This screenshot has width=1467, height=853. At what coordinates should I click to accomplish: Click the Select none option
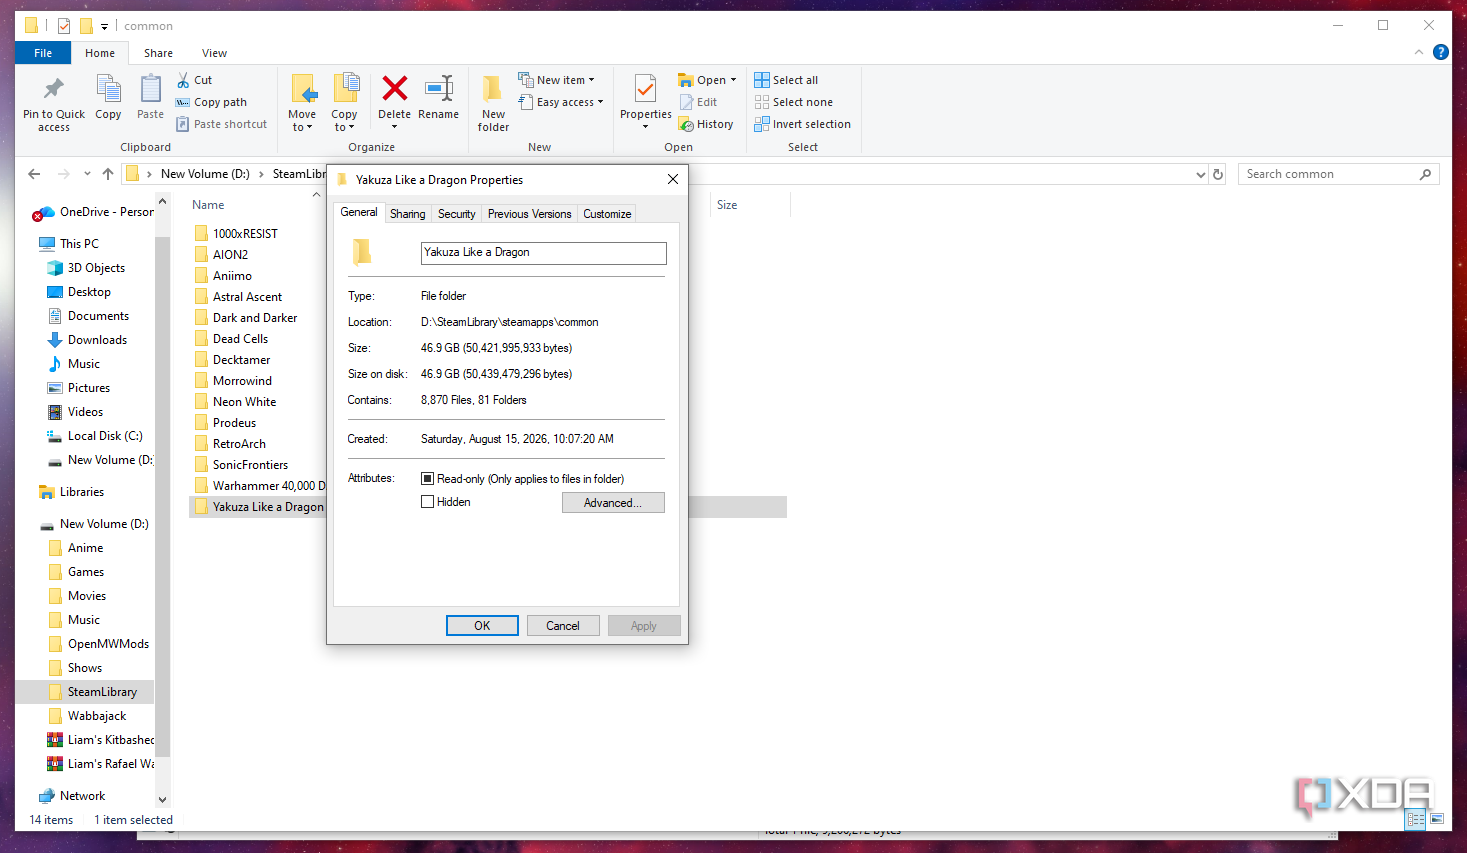coord(794,102)
